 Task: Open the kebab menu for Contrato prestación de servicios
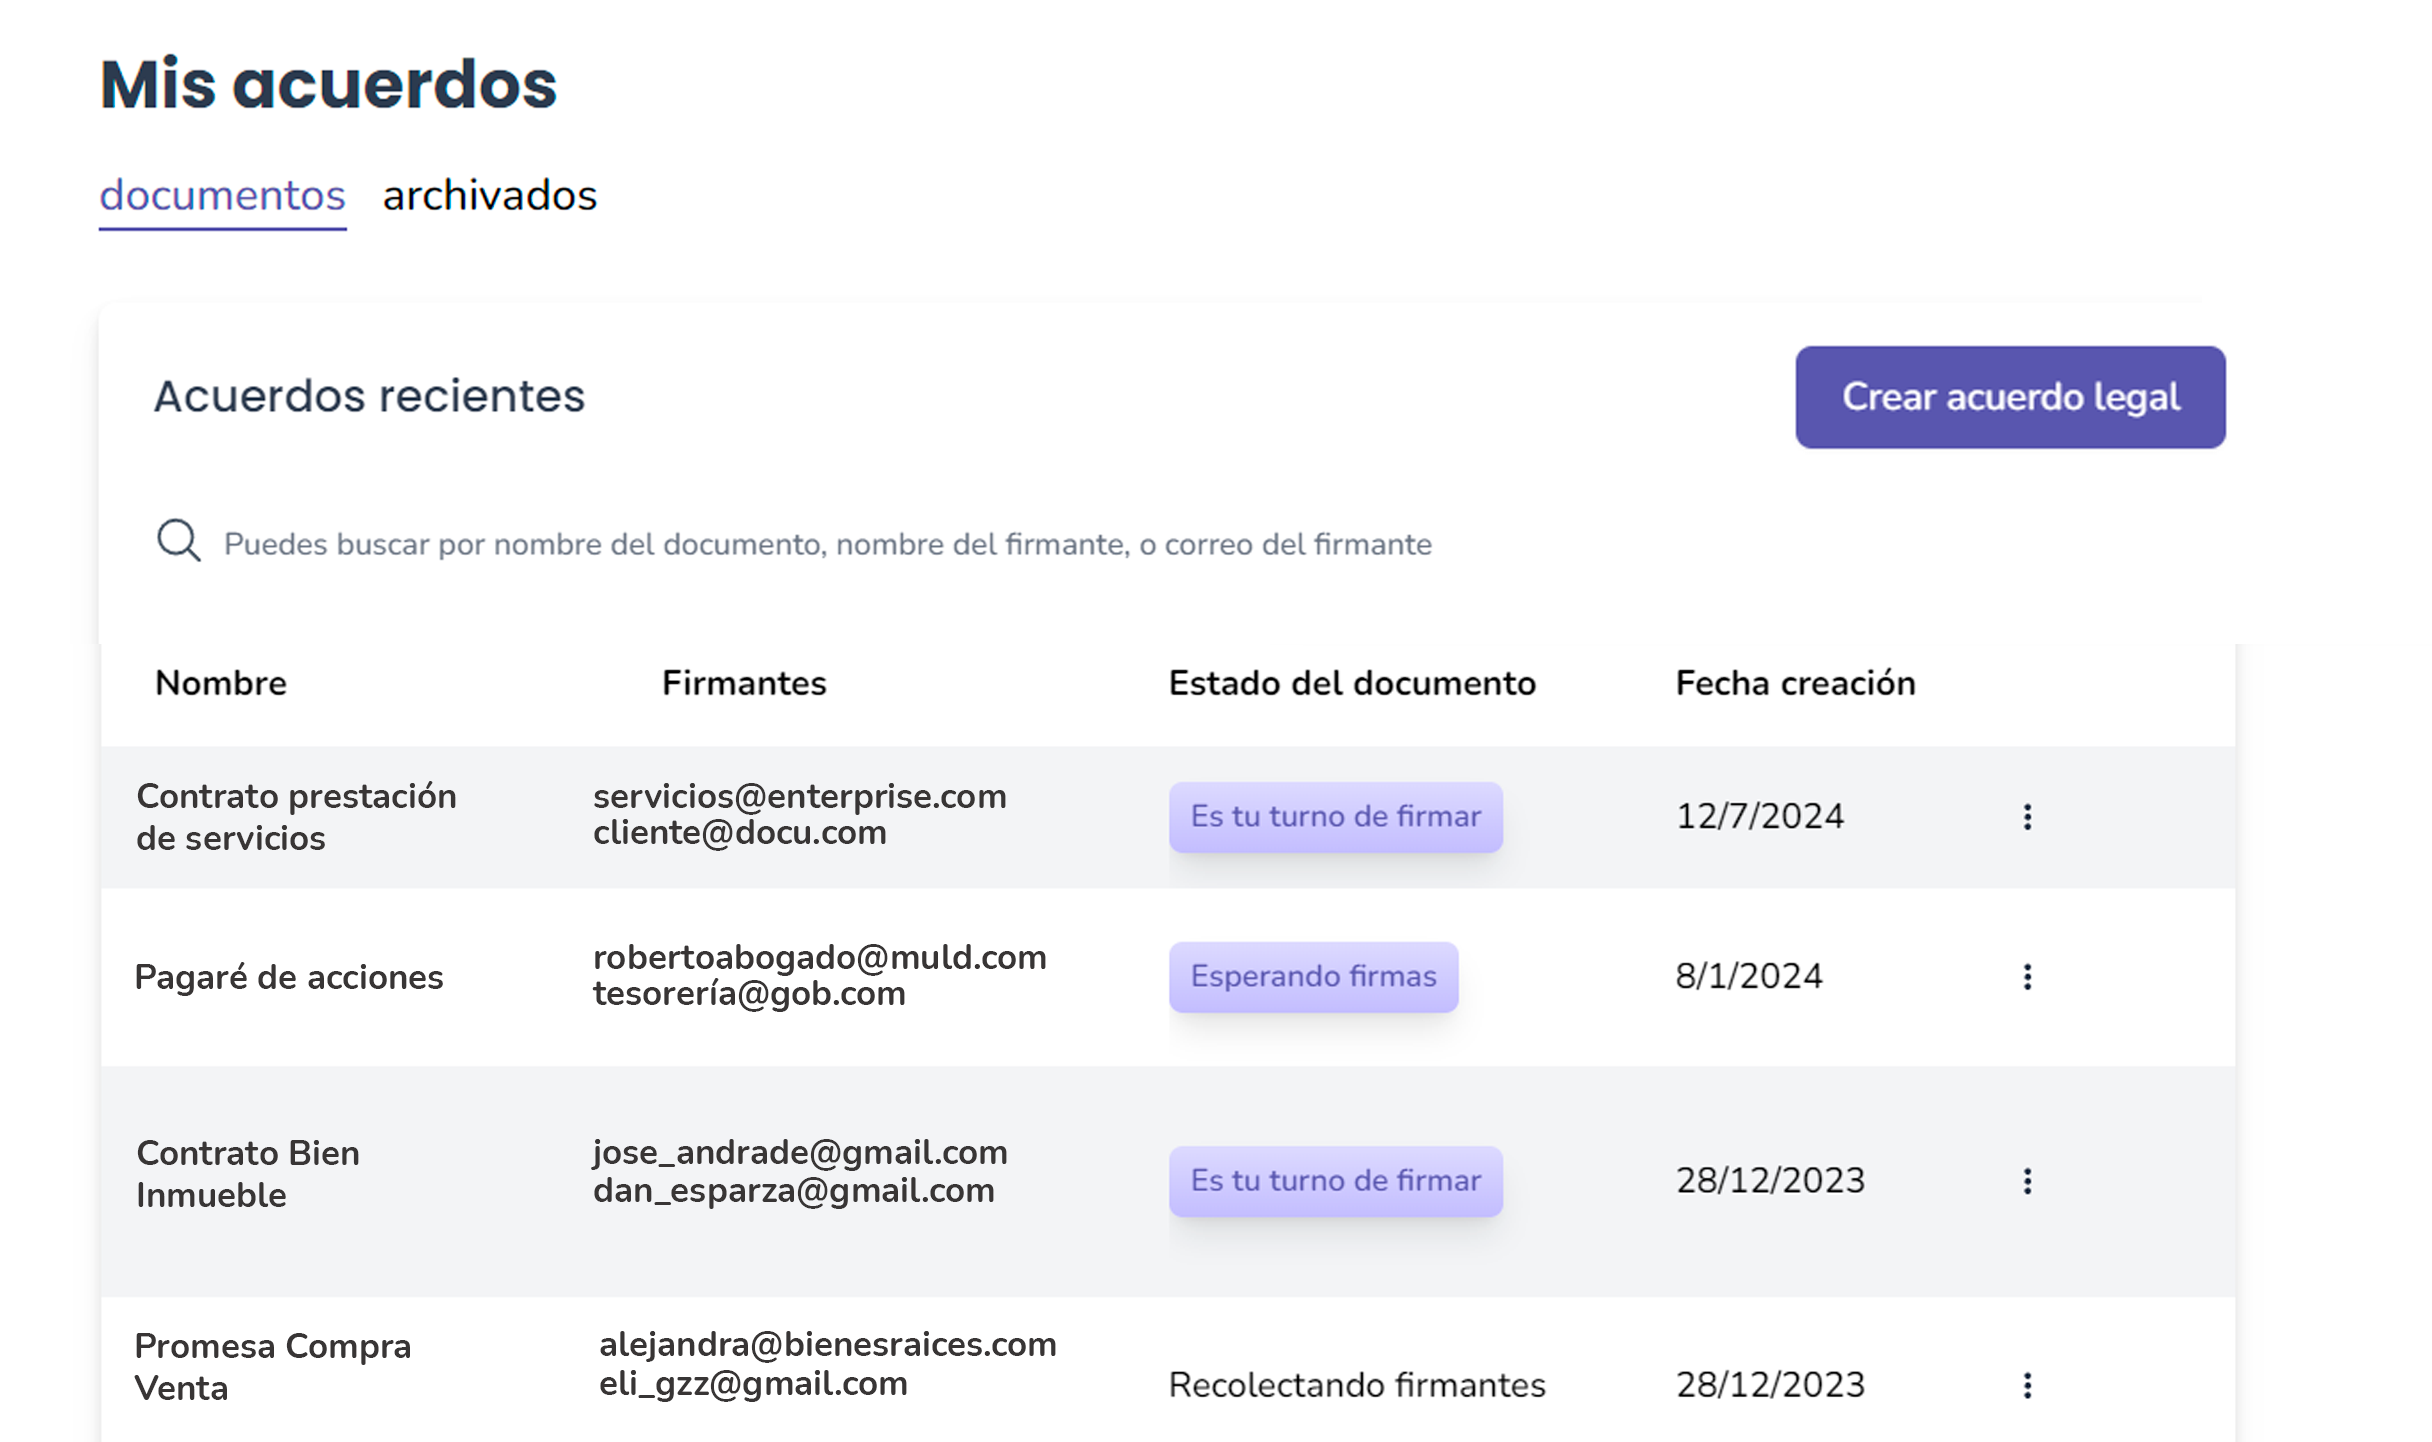pyautogui.click(x=2028, y=817)
